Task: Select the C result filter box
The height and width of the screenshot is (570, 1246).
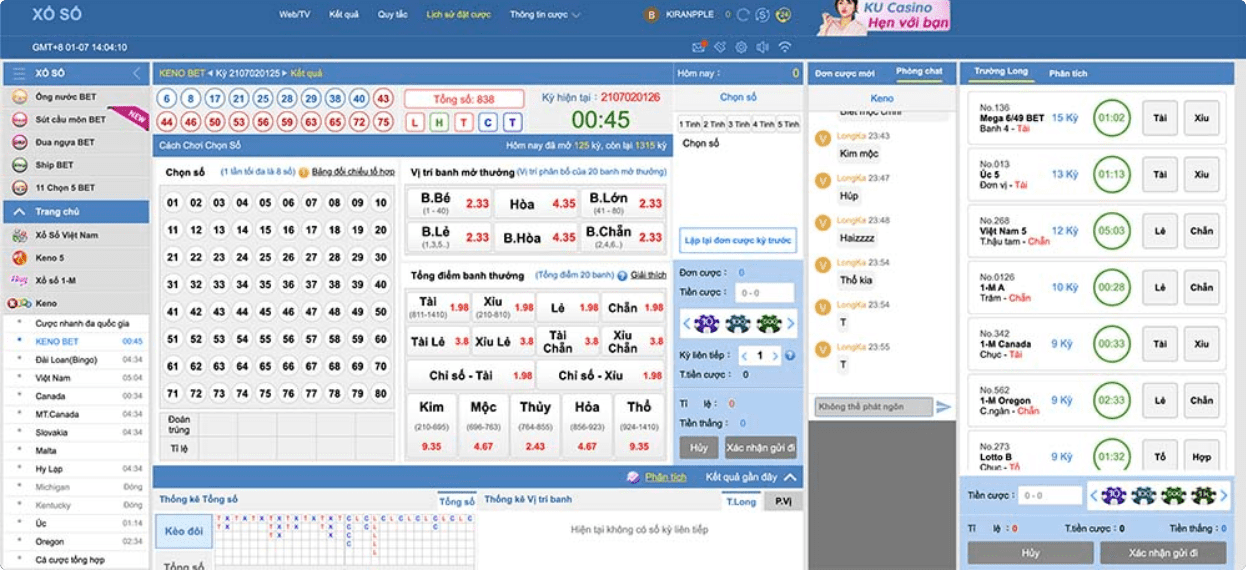Action: 488,122
